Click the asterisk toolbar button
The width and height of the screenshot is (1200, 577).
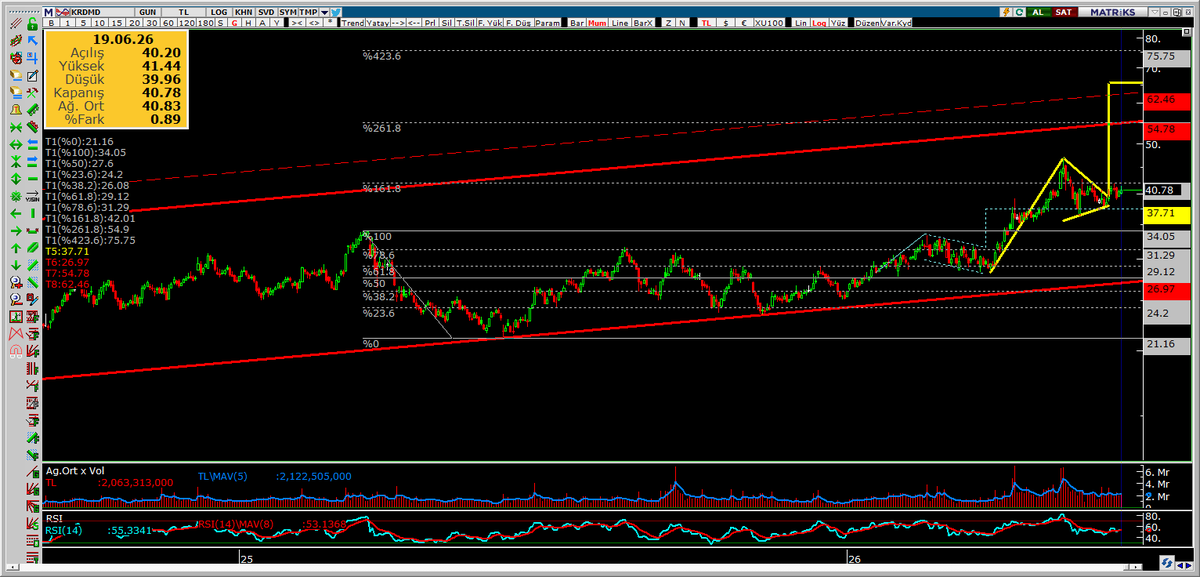[330, 23]
